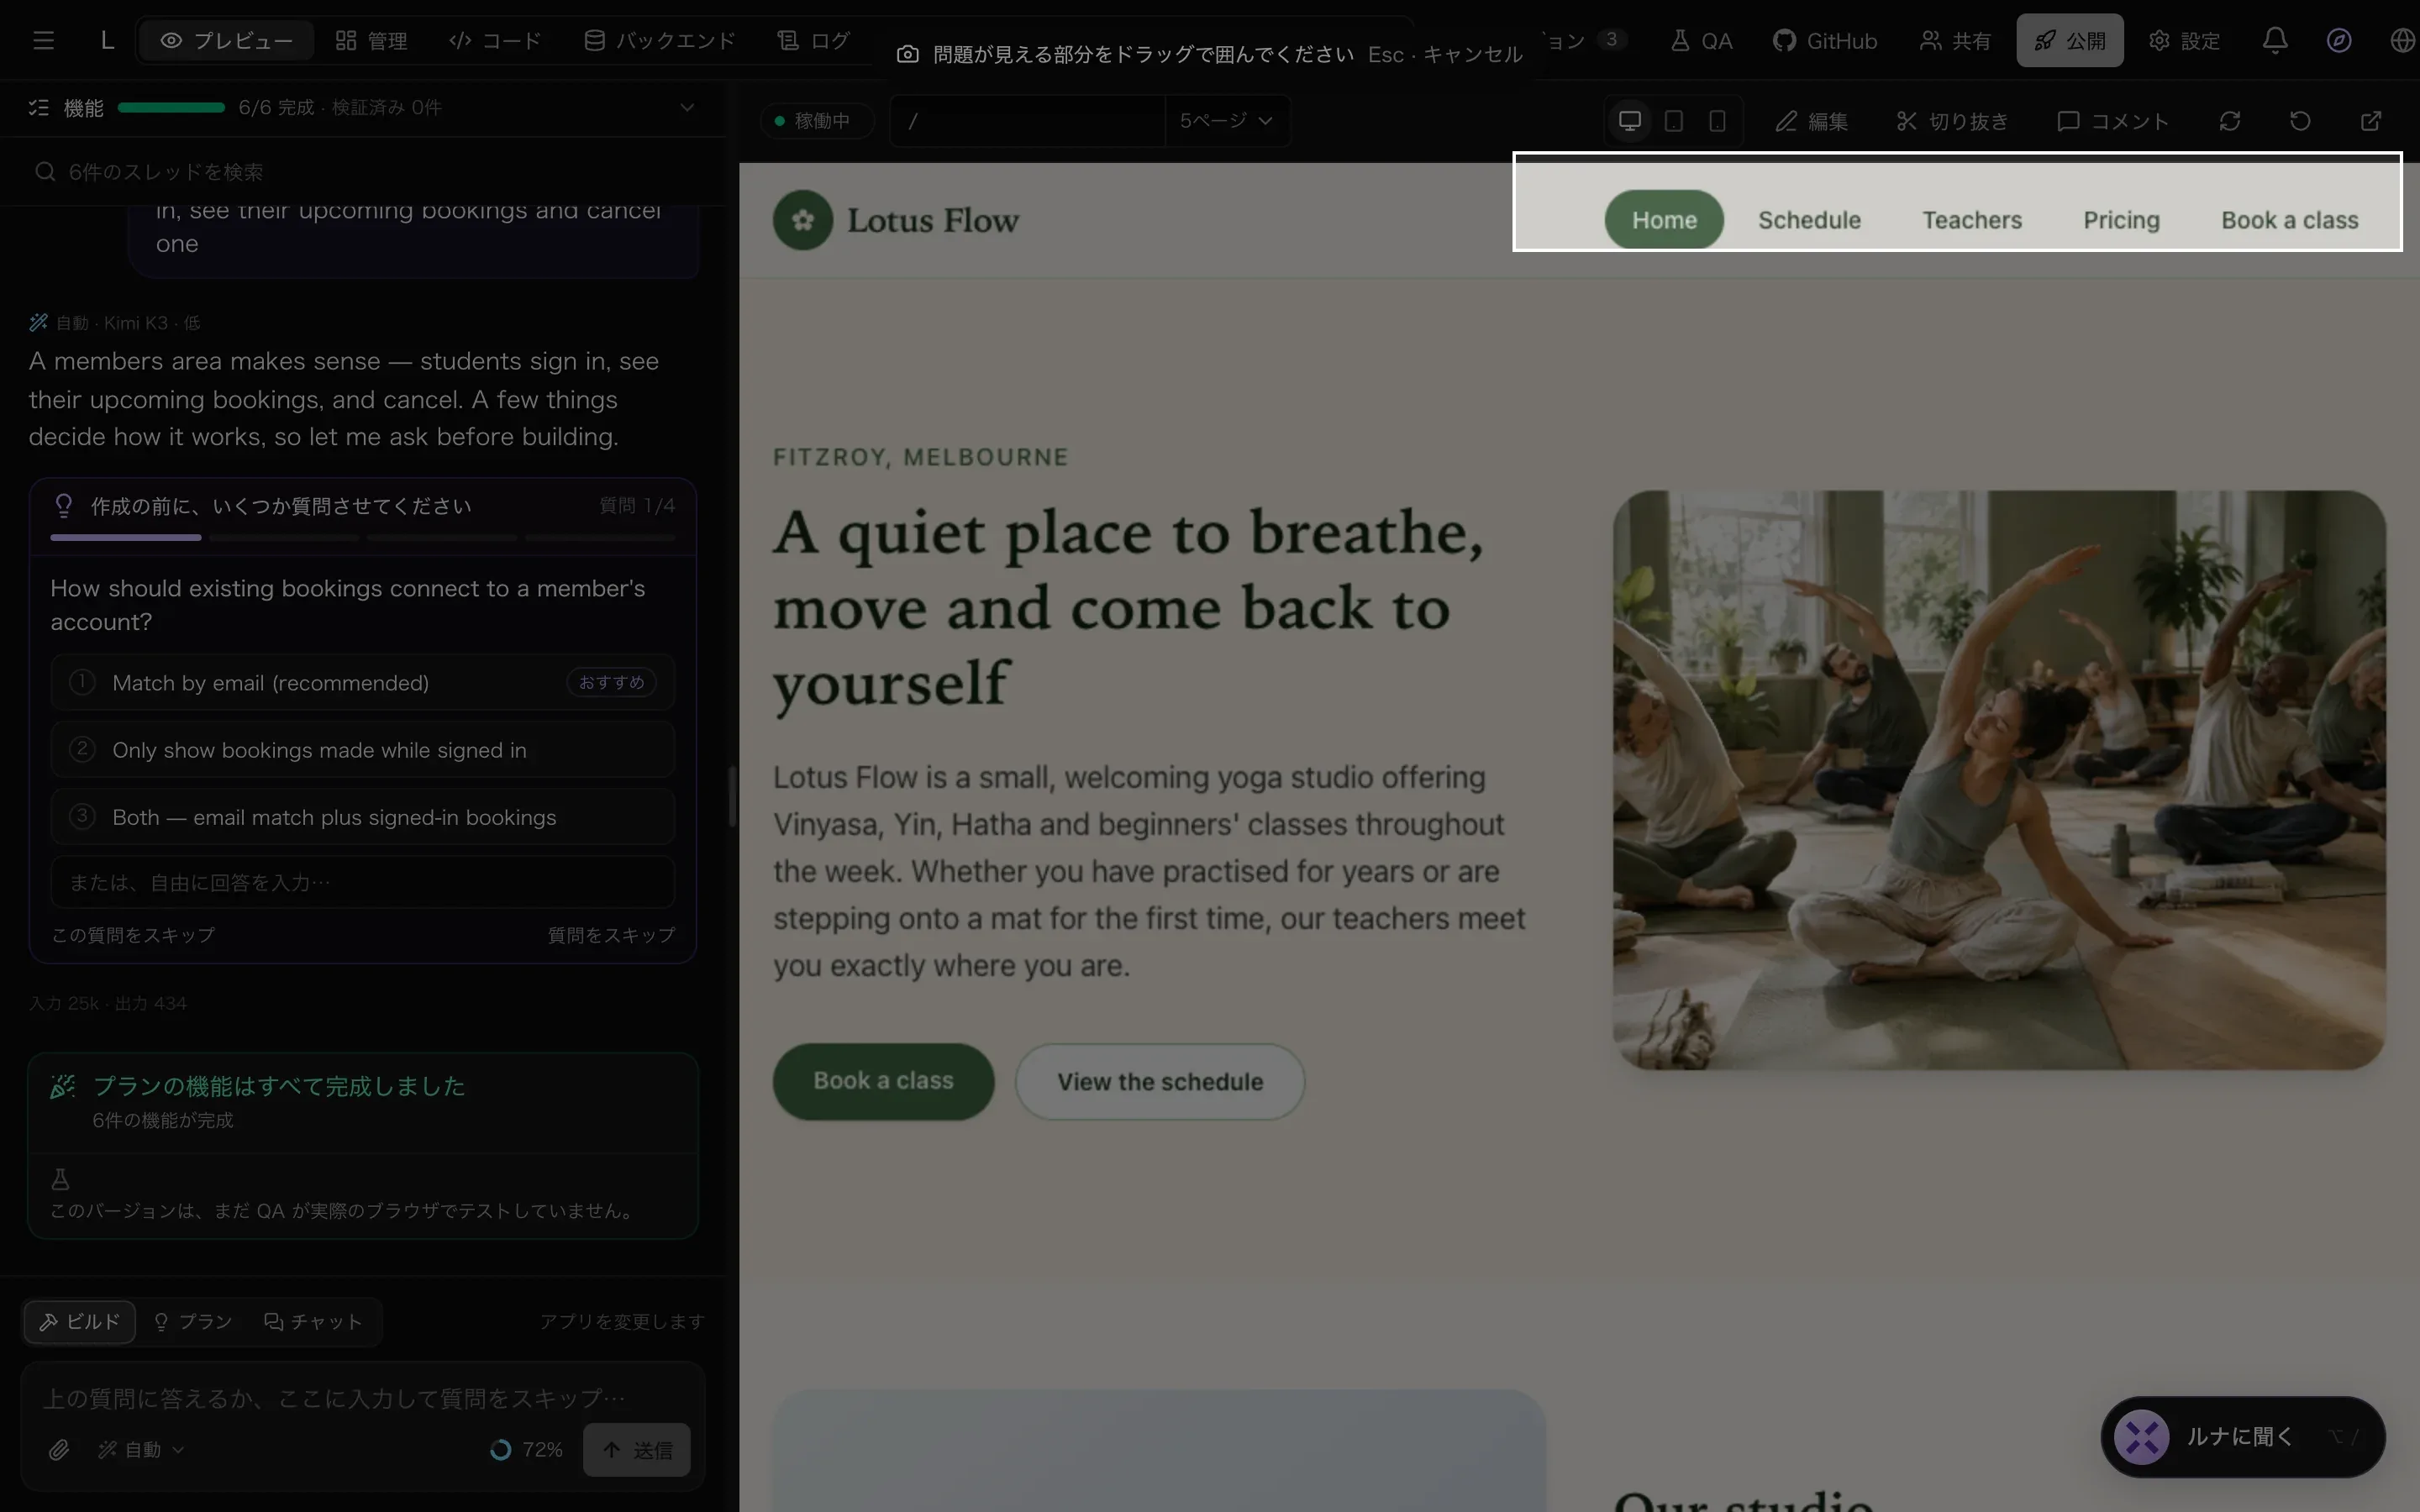Screen dimensions: 2420x1512
Task: Click the QA flask icon button
Action: [x=1701, y=40]
